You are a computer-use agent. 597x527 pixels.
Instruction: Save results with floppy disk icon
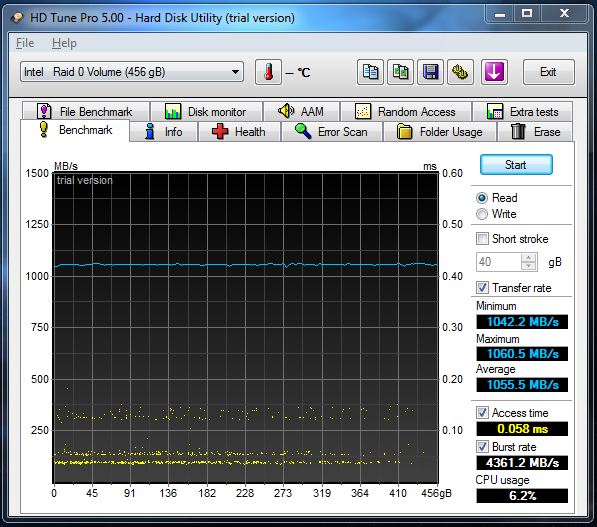pos(430,72)
